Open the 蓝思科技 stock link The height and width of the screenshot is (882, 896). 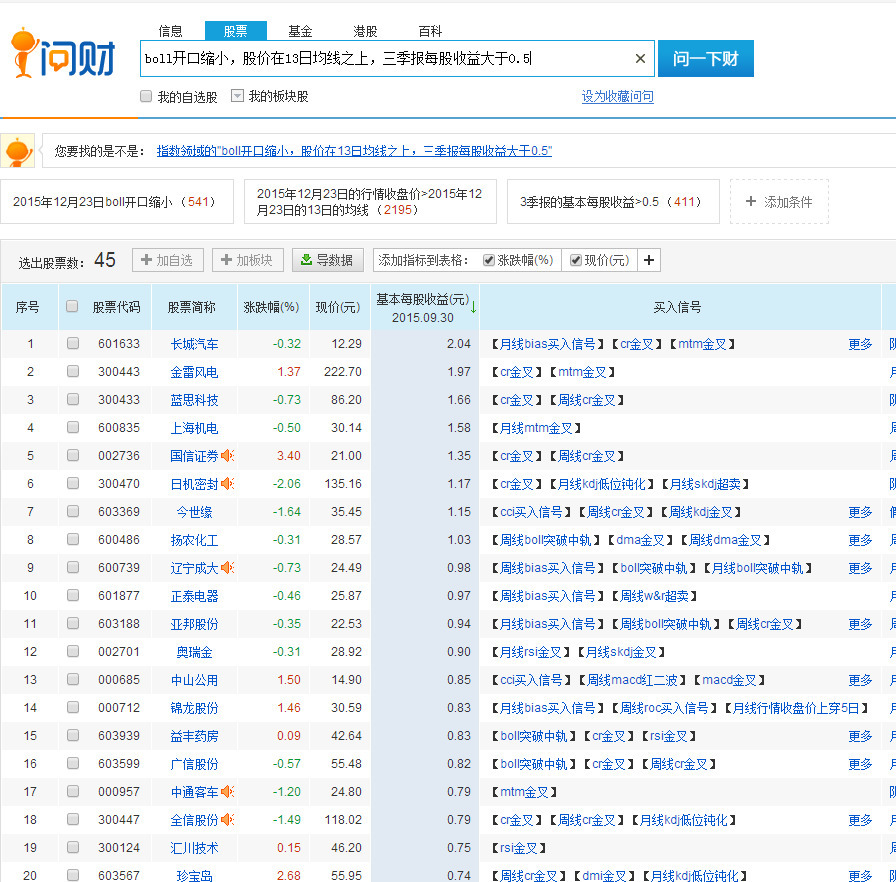point(194,400)
